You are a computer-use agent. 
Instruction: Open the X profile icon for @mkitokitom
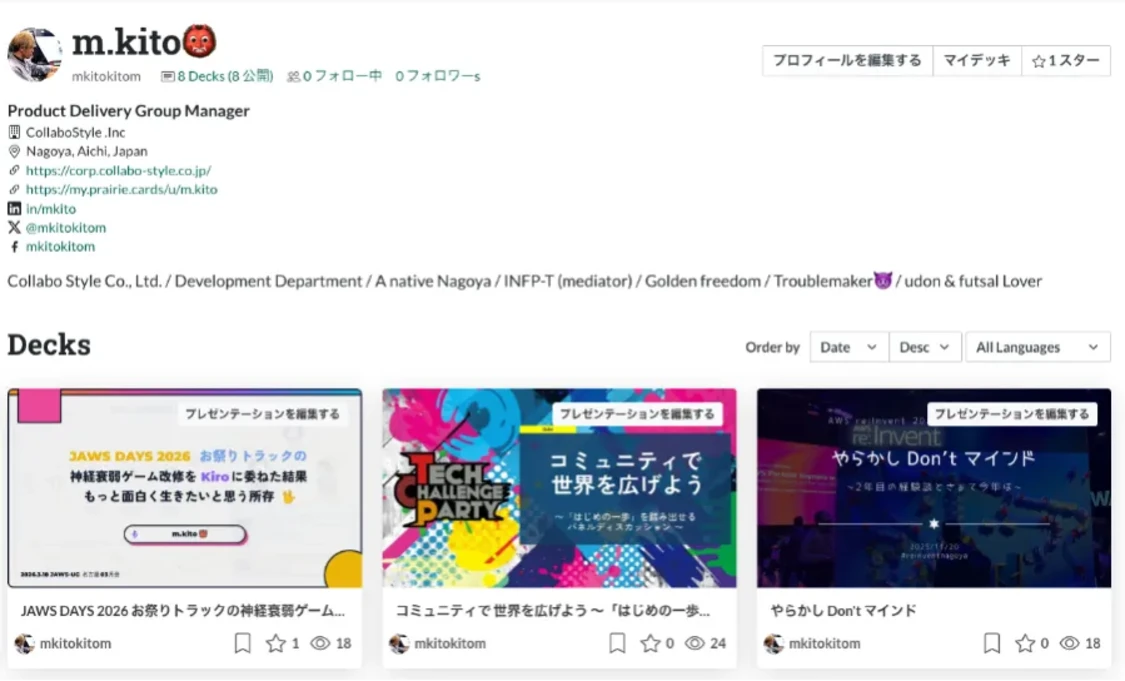pyautogui.click(x=14, y=227)
